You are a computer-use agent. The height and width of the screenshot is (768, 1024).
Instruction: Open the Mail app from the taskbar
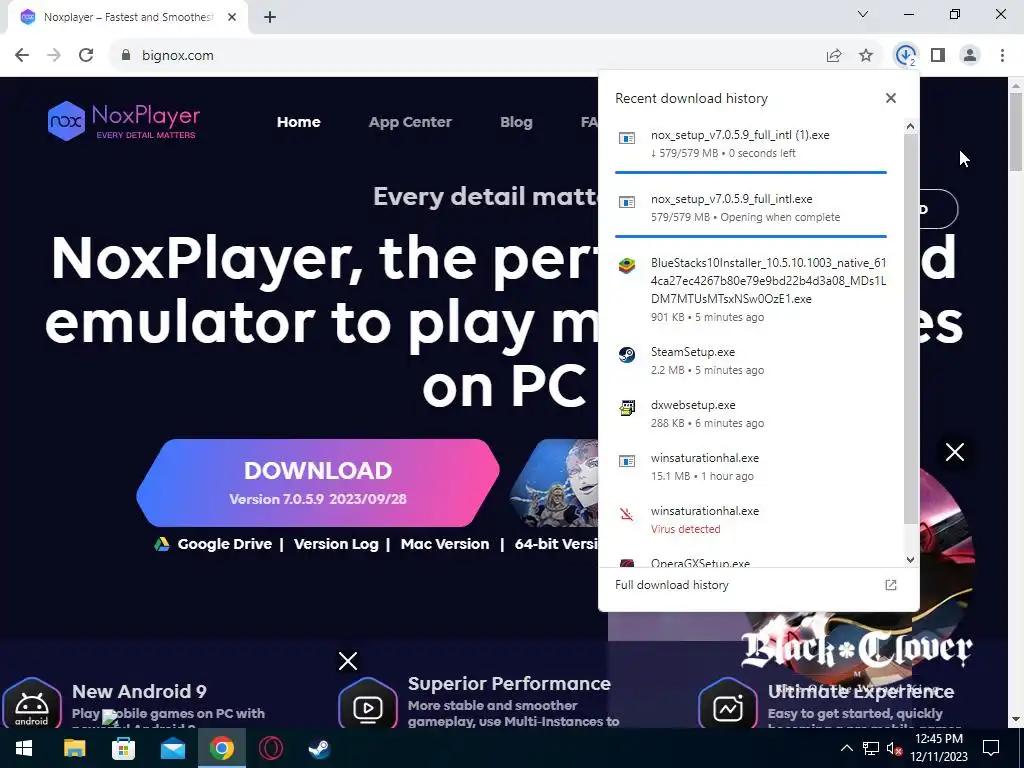172,748
